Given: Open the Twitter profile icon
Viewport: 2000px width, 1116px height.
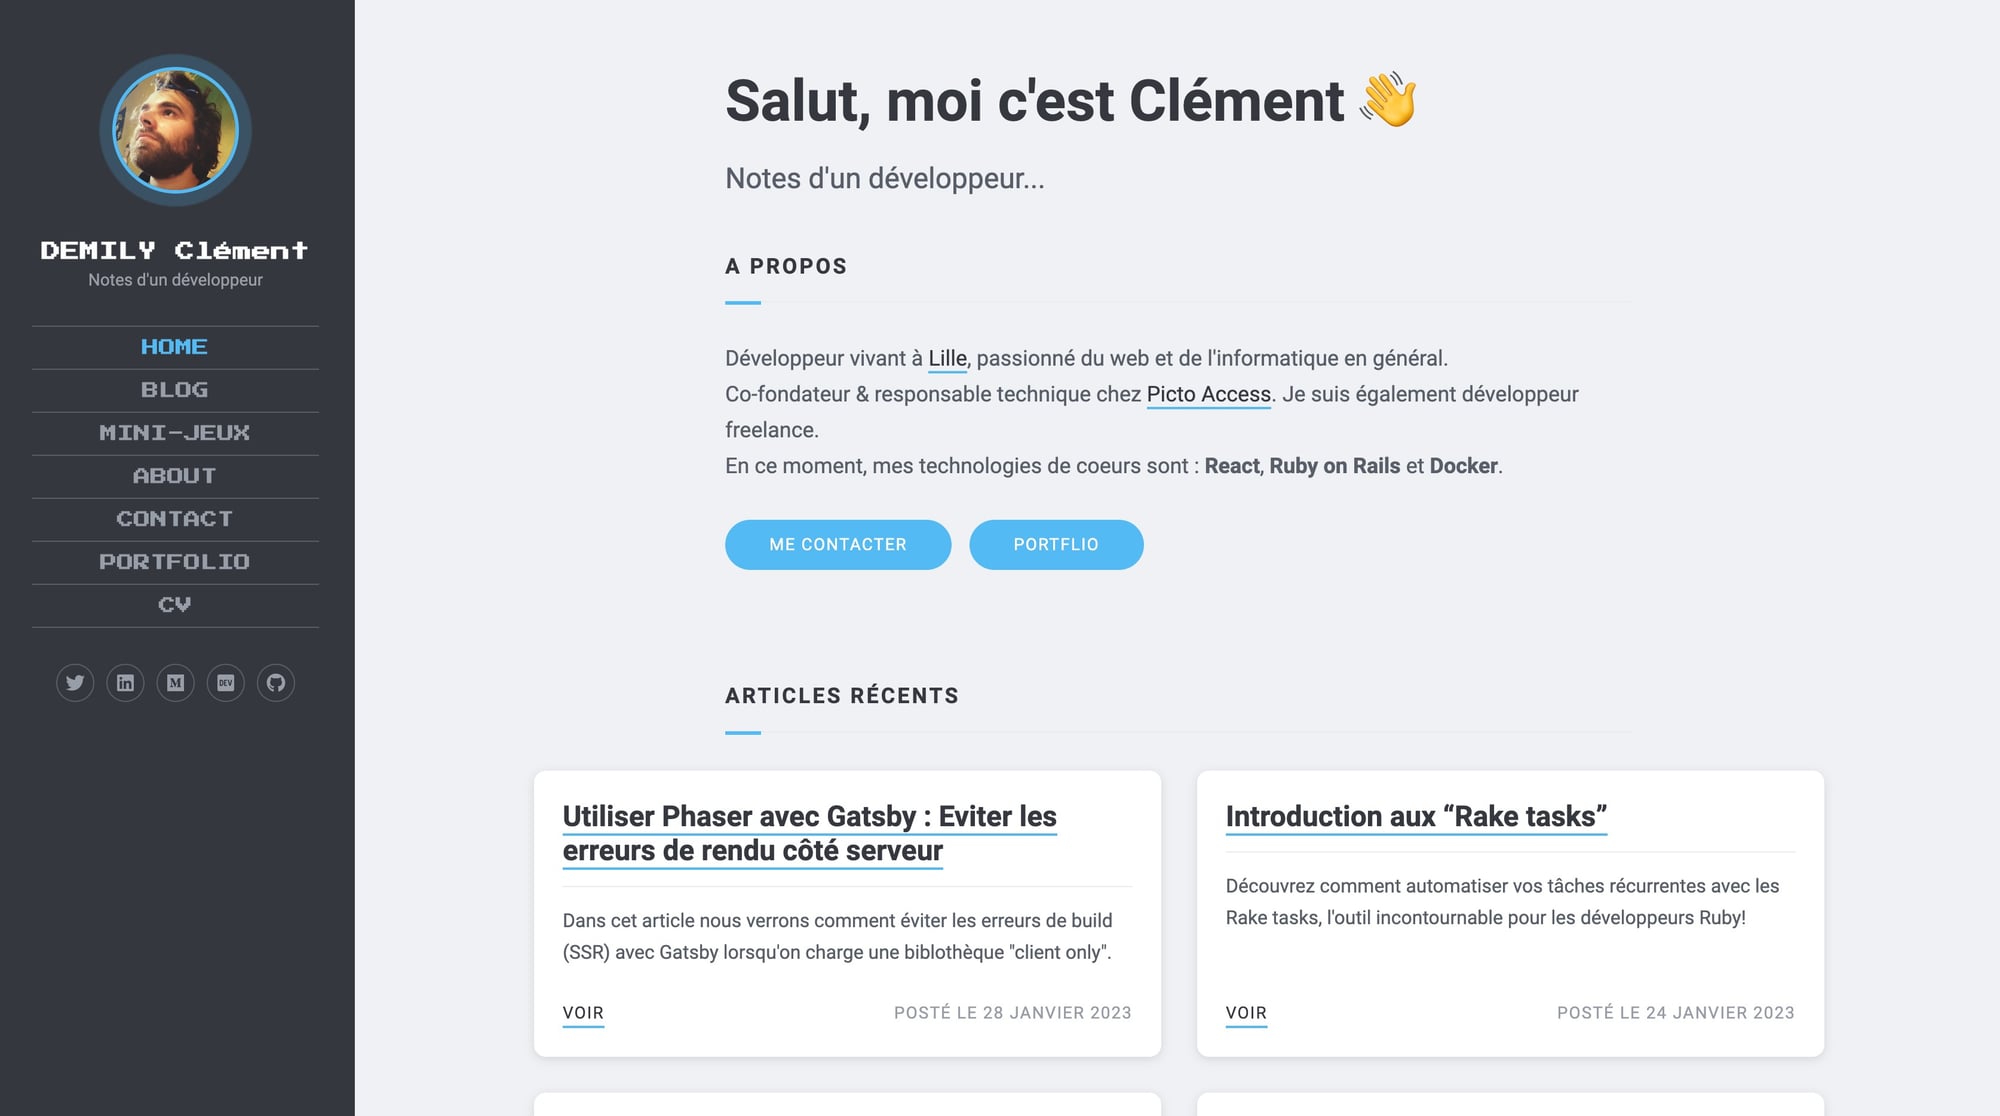Looking at the screenshot, I should [75, 683].
